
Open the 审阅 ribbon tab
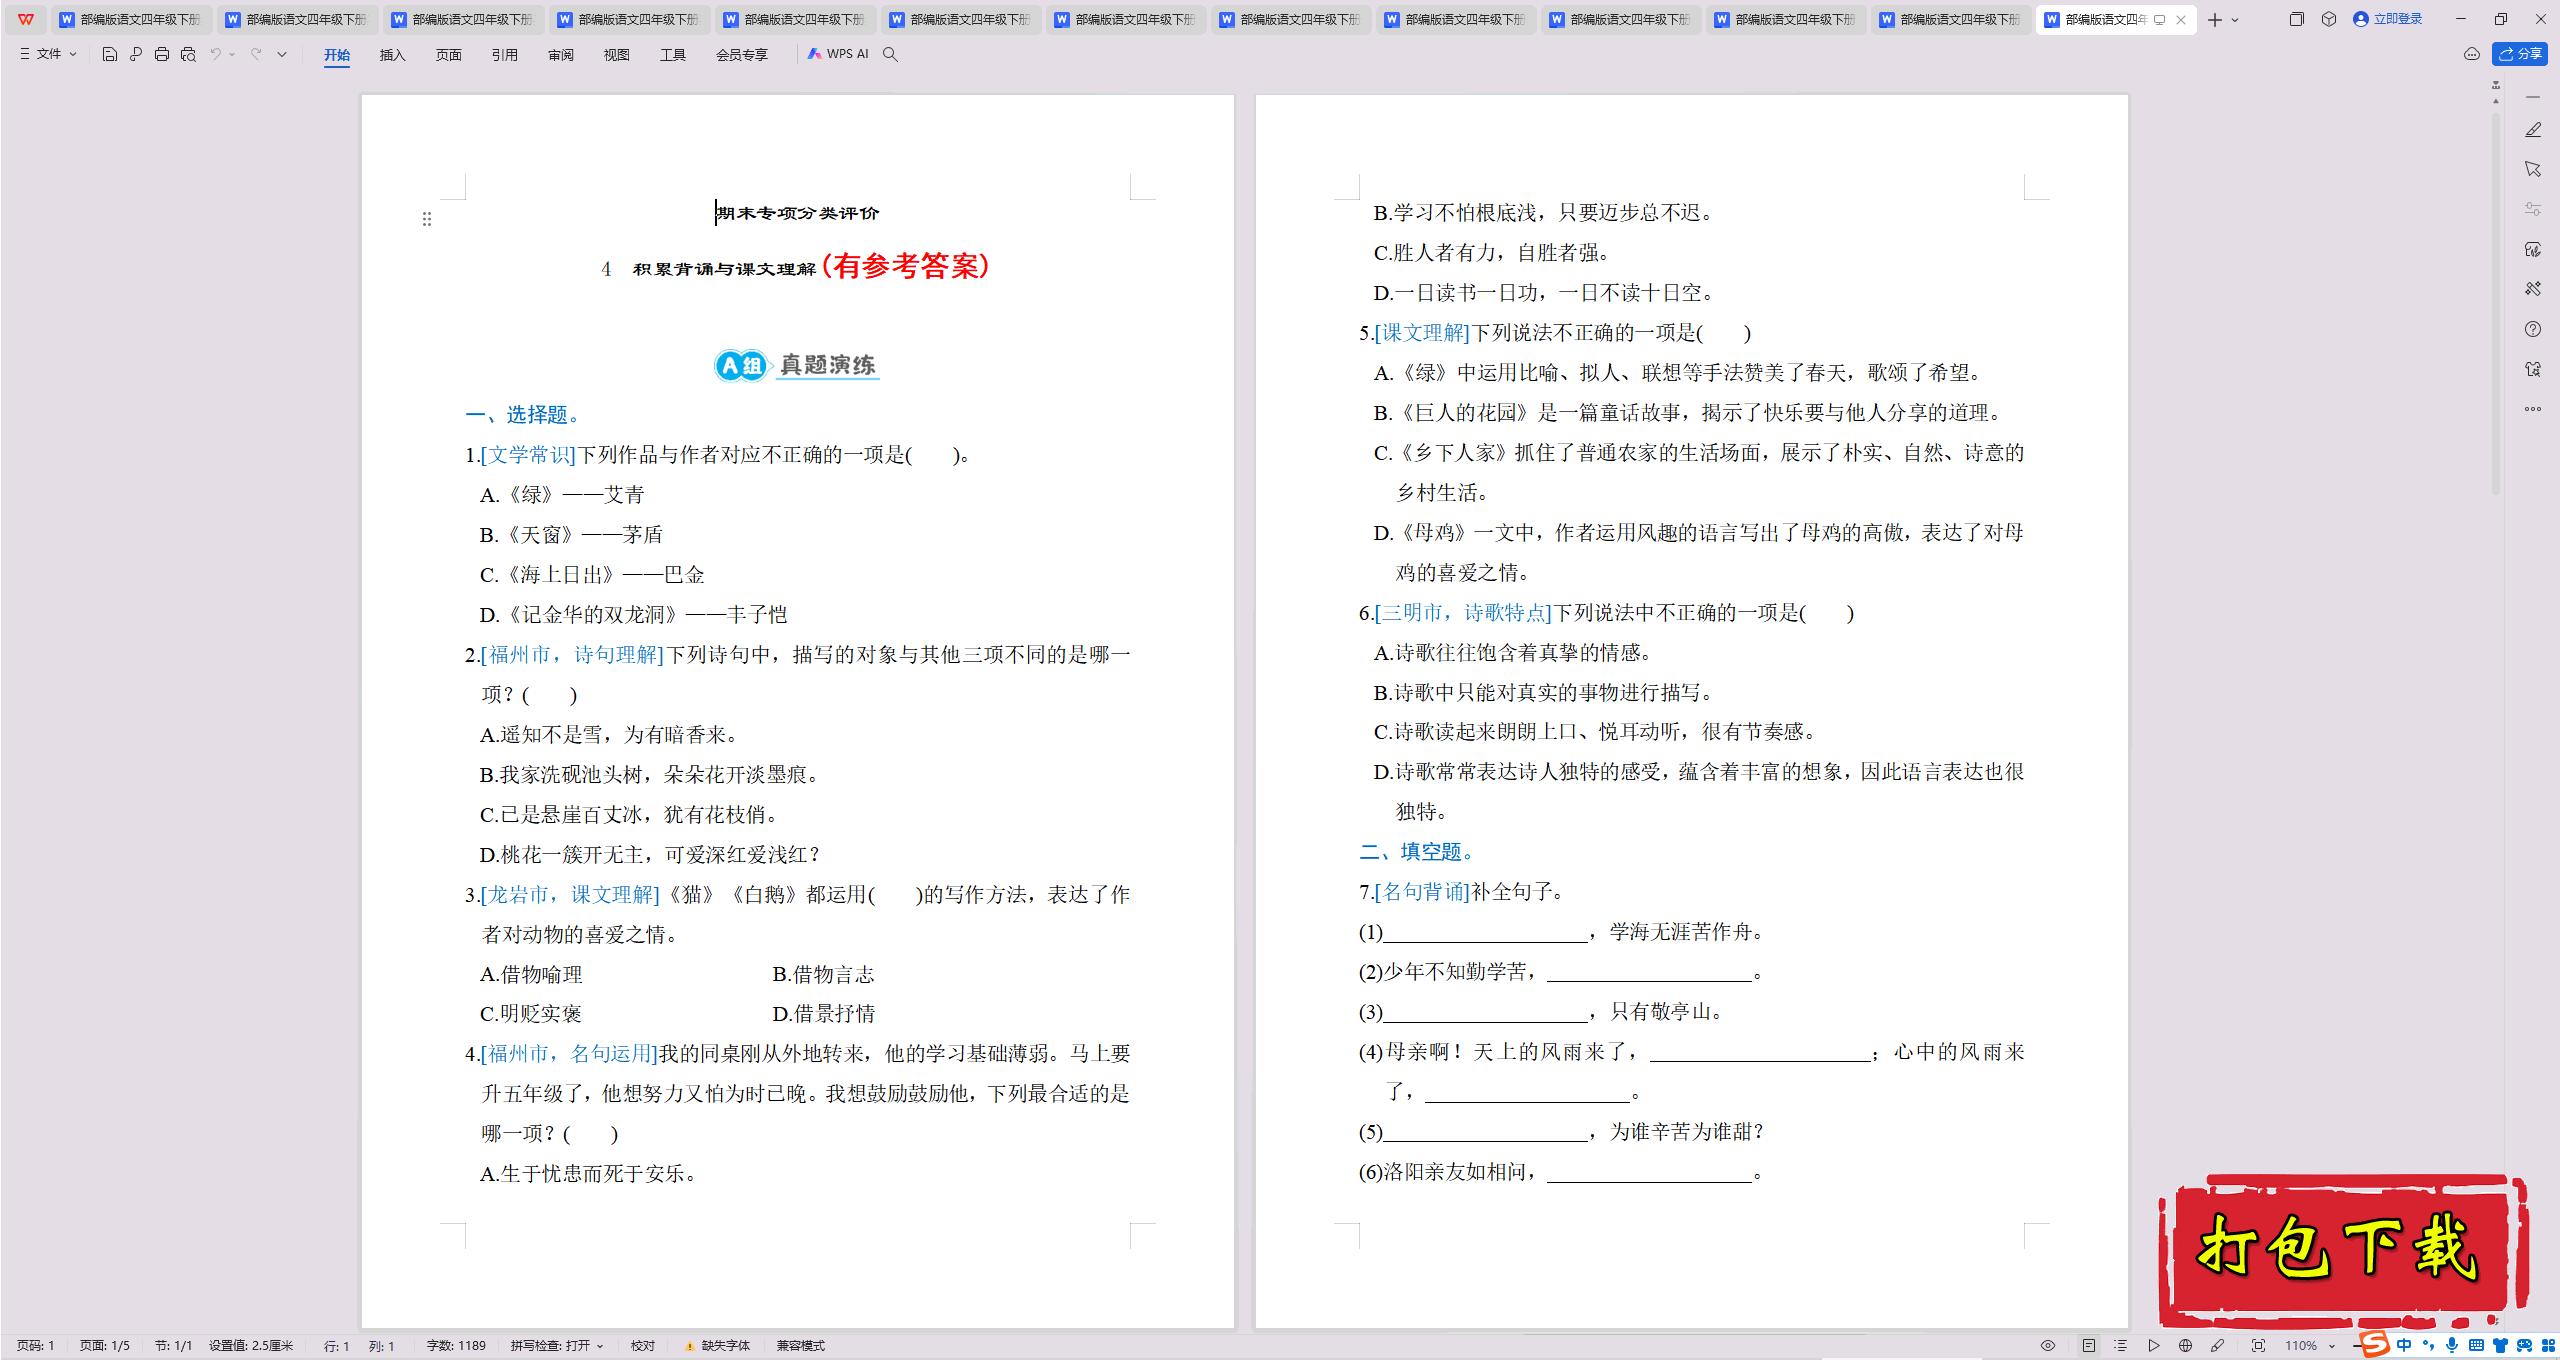(x=561, y=55)
